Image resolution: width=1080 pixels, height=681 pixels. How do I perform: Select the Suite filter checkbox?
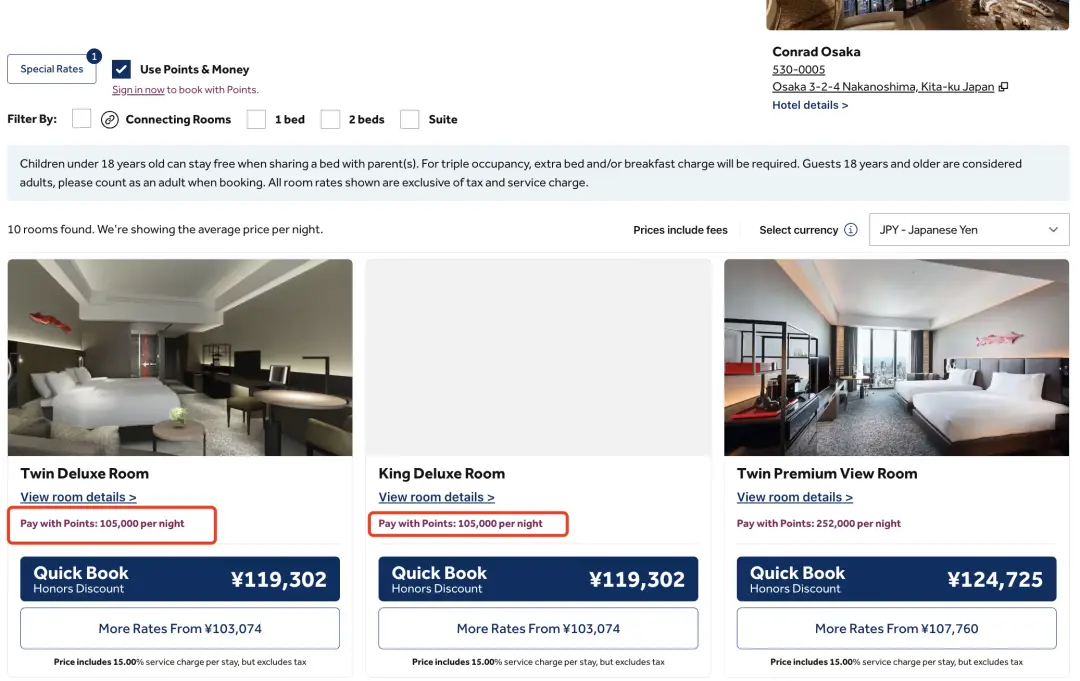click(x=410, y=120)
